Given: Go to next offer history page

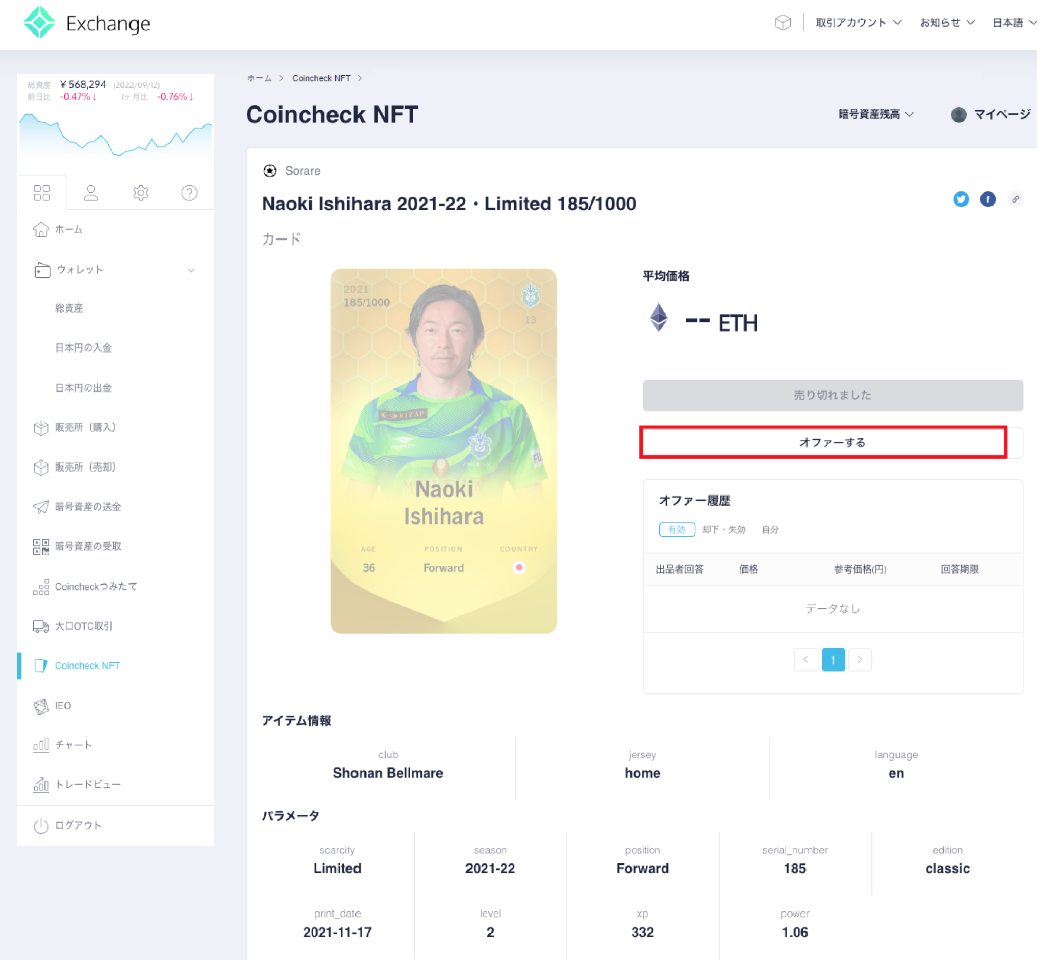Looking at the screenshot, I should coord(860,660).
